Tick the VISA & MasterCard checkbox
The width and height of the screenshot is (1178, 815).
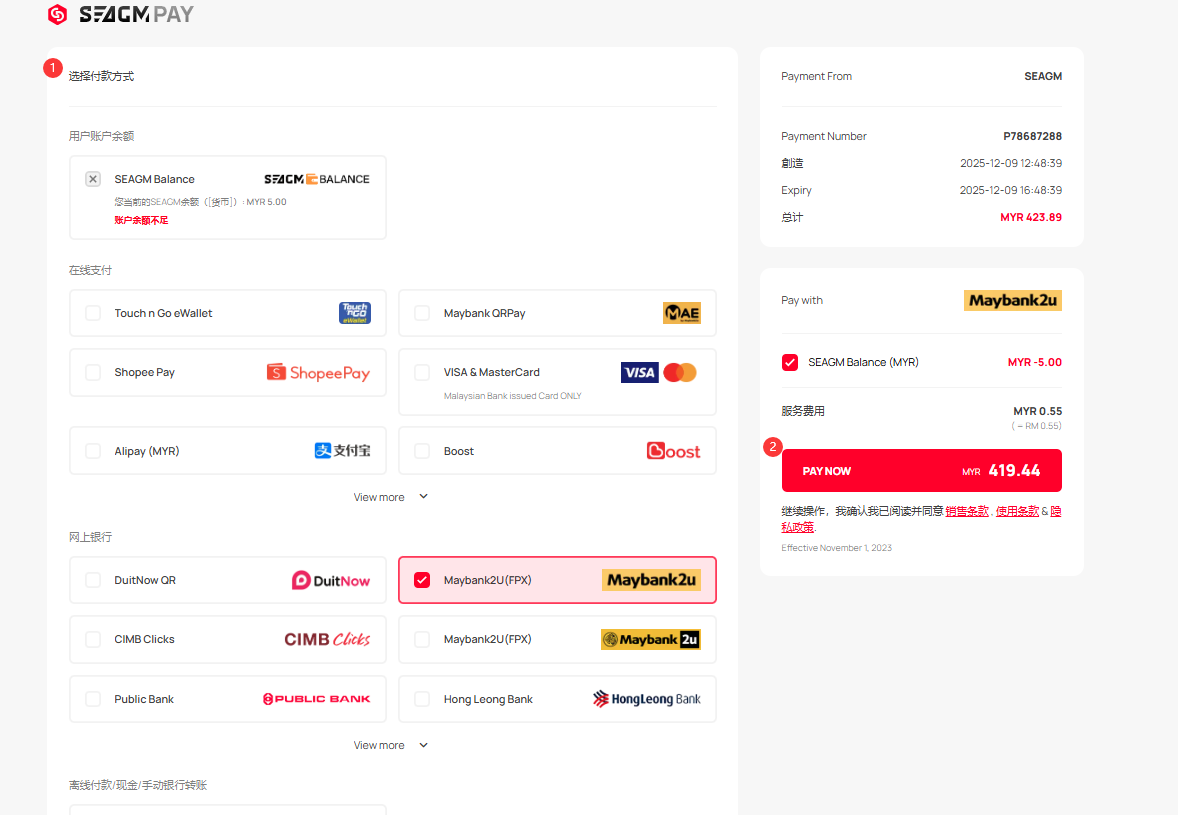pyautogui.click(x=422, y=372)
